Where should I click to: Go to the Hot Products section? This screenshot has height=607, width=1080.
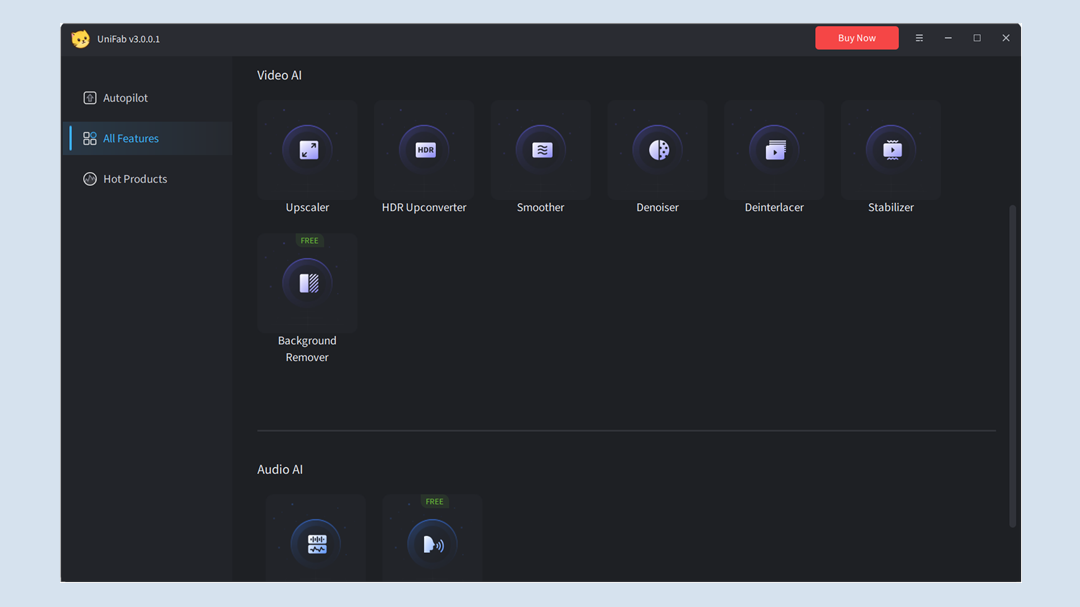135,179
